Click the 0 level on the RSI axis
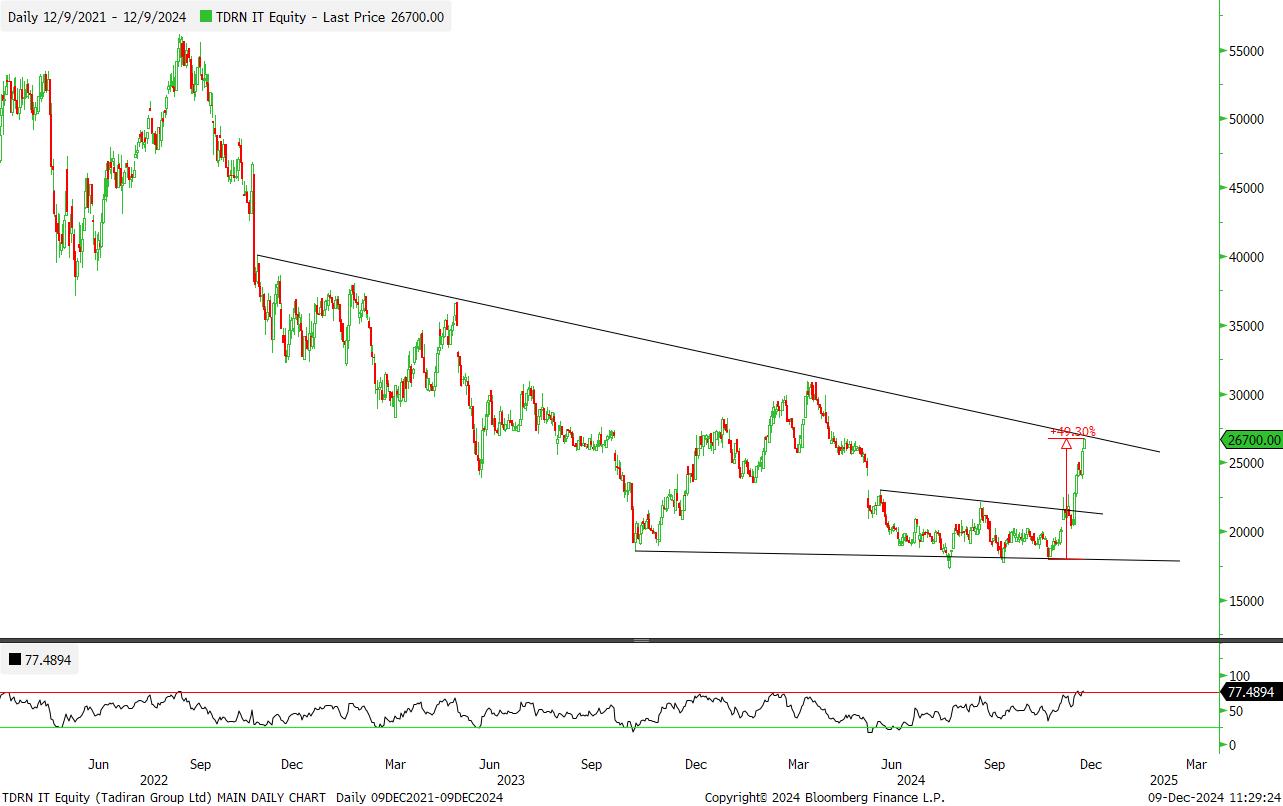 1233,745
